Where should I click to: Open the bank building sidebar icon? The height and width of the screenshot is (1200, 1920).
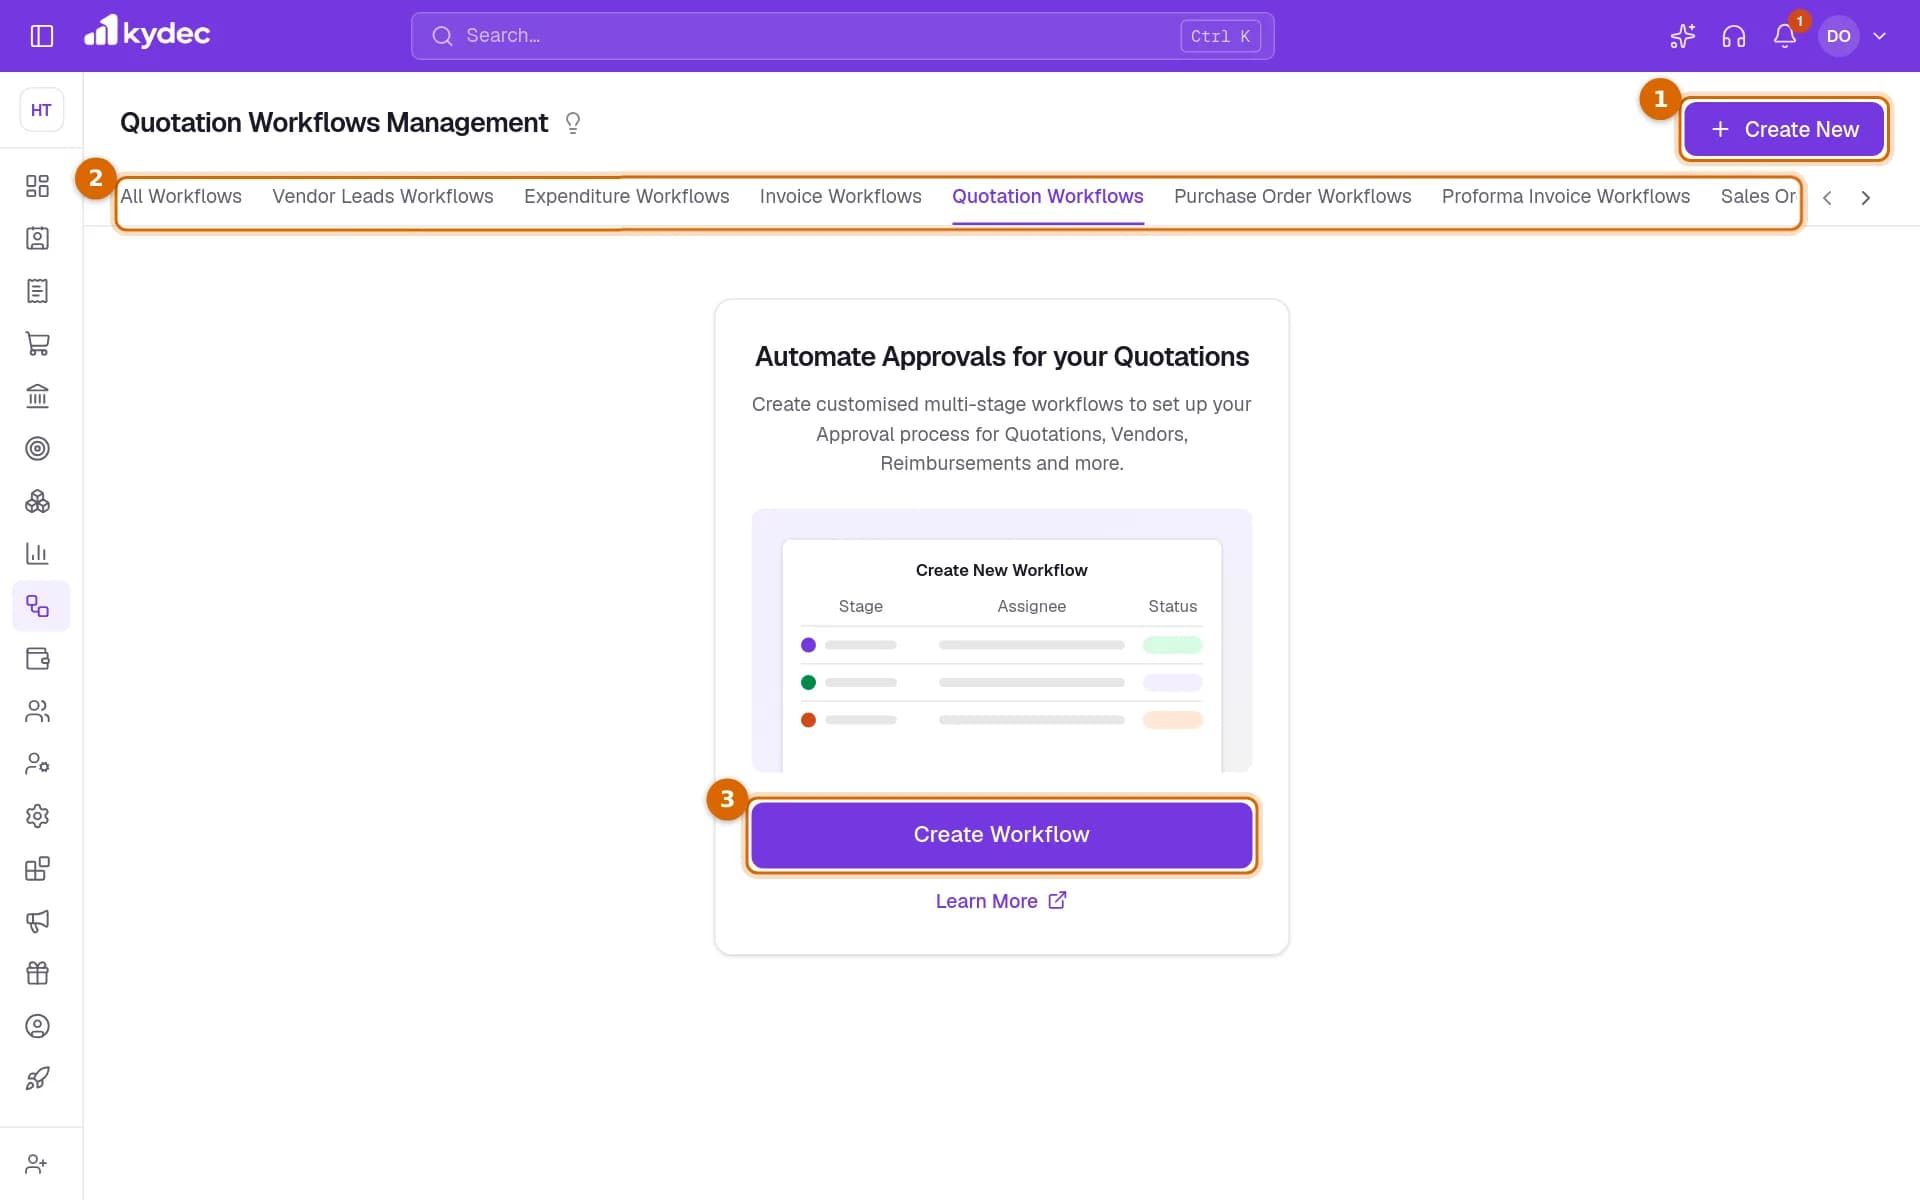point(37,396)
